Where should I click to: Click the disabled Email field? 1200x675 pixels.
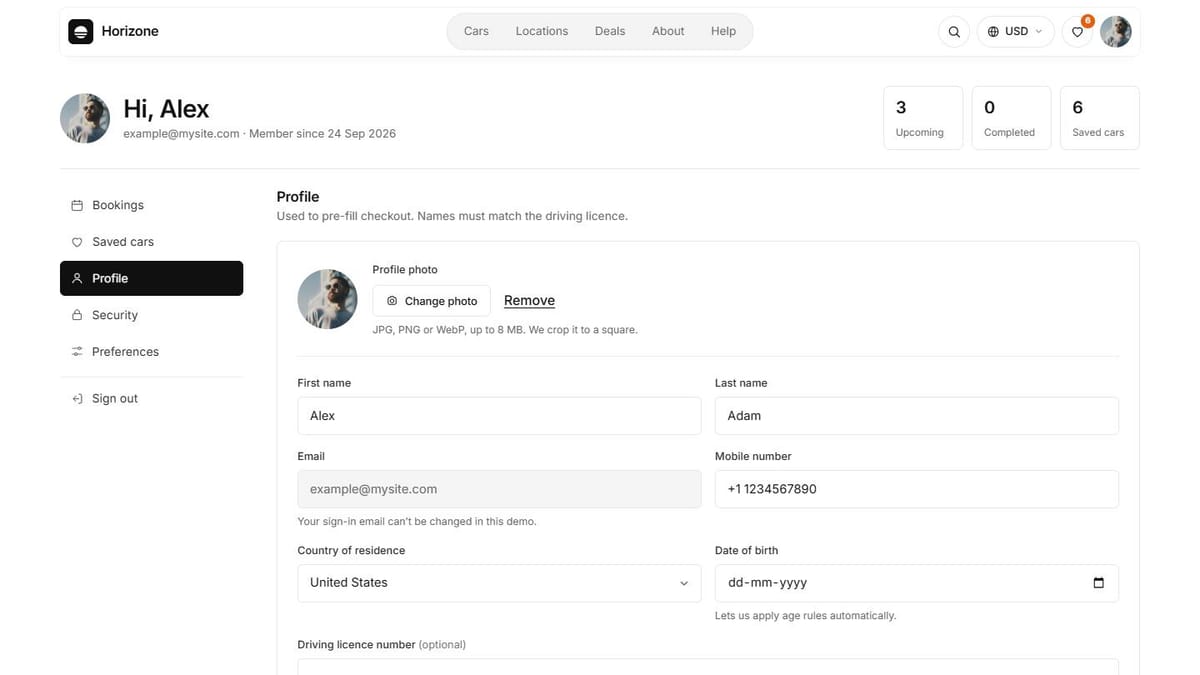[x=499, y=489]
